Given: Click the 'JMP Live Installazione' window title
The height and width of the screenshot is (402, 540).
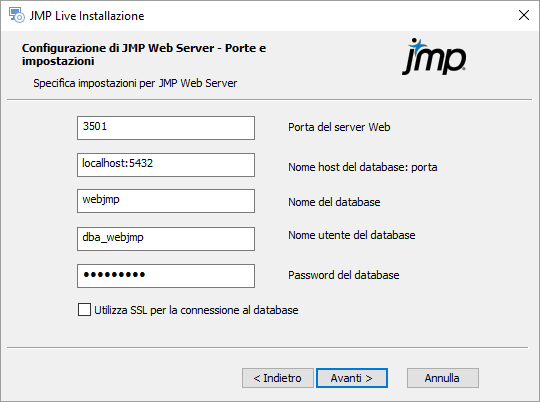Looking at the screenshot, I should (x=87, y=16).
